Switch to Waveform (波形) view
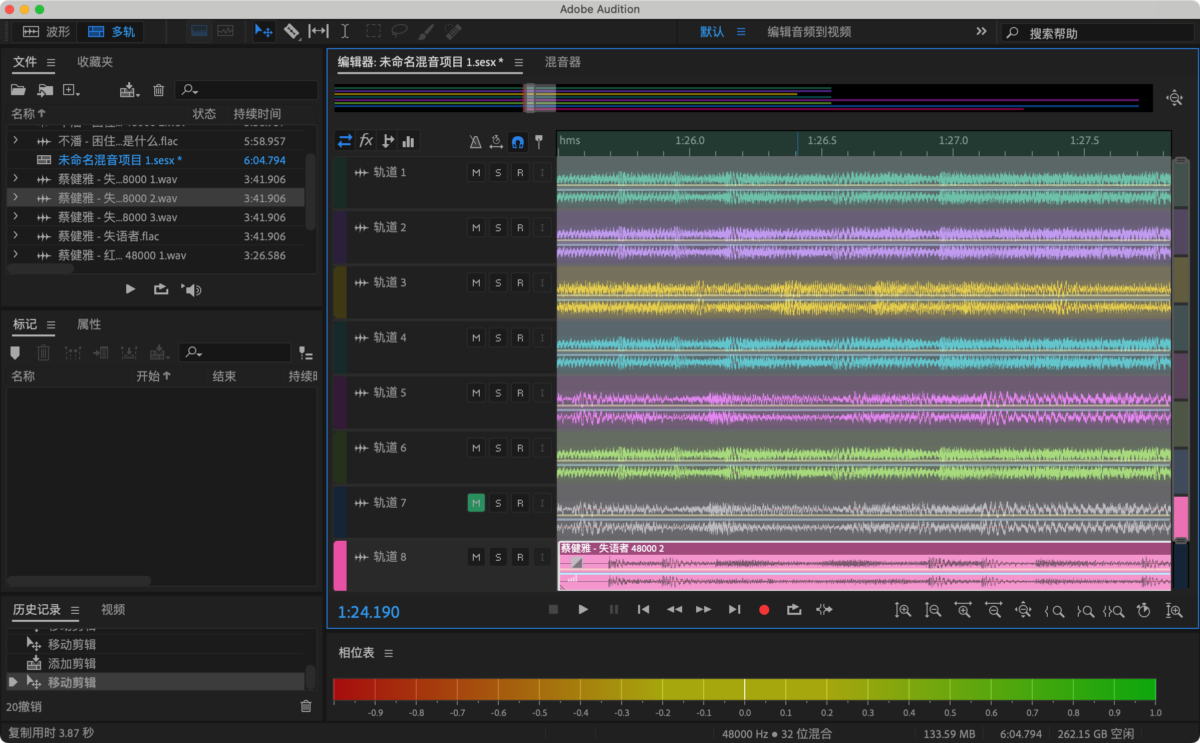1200x743 pixels. coord(46,32)
